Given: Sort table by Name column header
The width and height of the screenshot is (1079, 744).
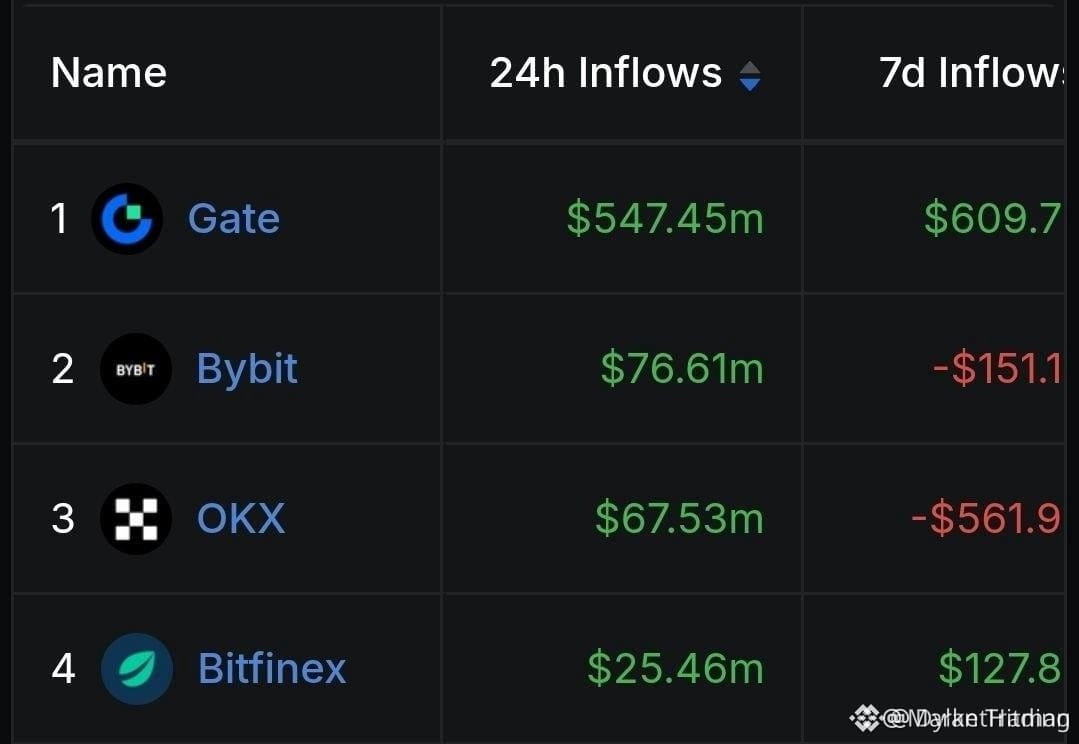Looking at the screenshot, I should (x=109, y=72).
